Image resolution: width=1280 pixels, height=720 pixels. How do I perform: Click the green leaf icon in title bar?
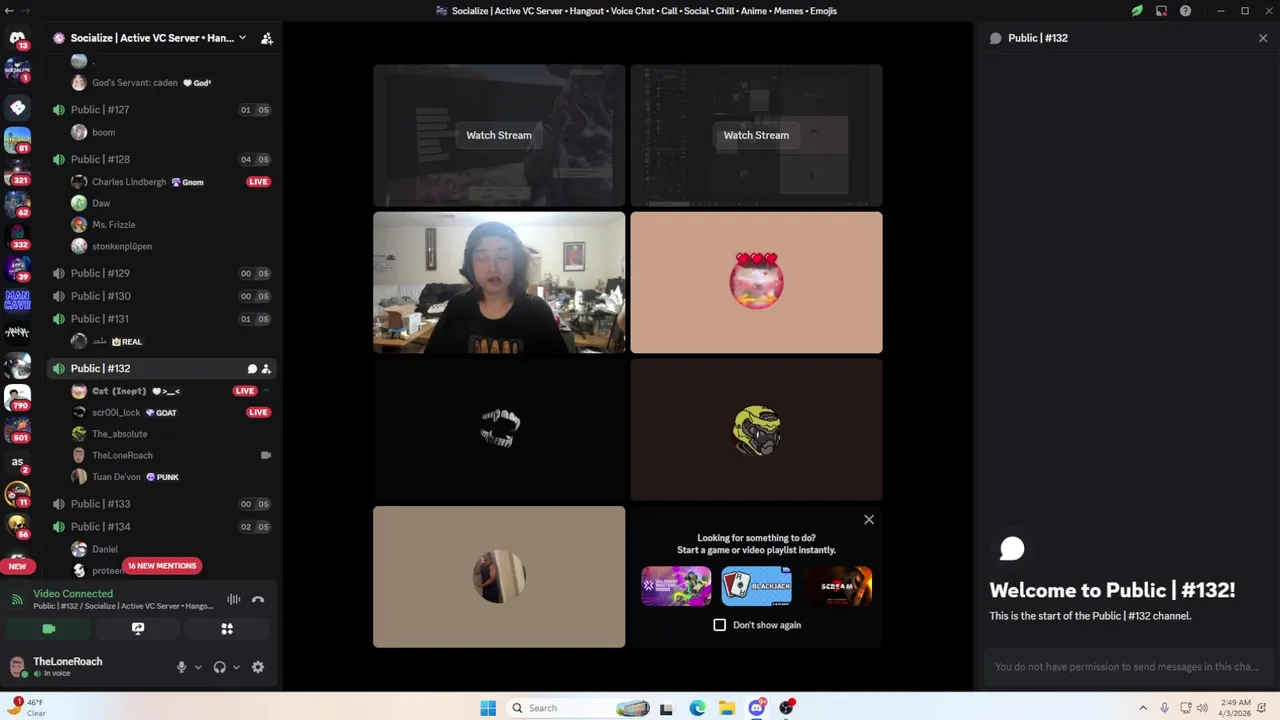point(1137,11)
